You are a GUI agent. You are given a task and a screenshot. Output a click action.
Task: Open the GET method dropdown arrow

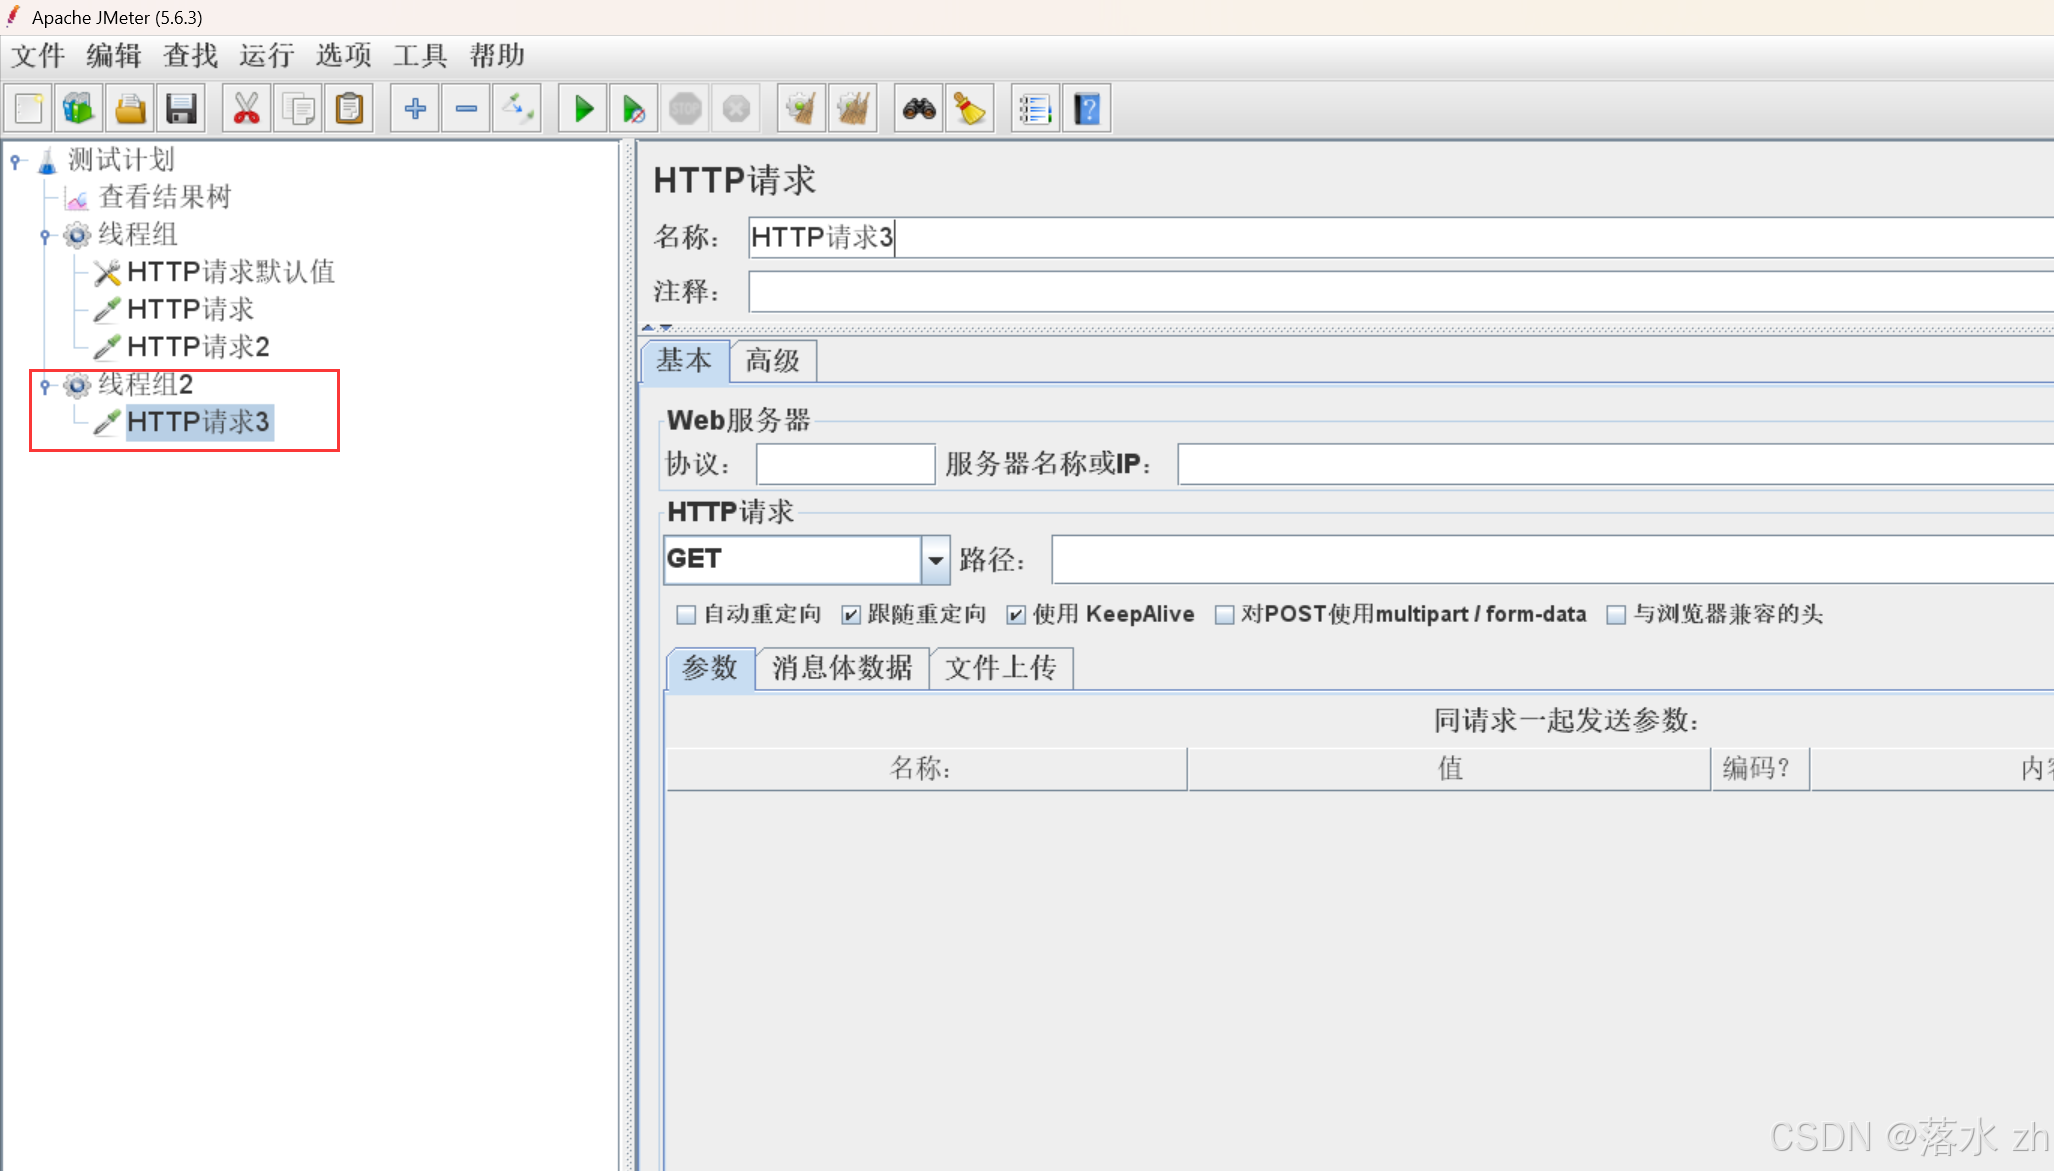tap(935, 560)
